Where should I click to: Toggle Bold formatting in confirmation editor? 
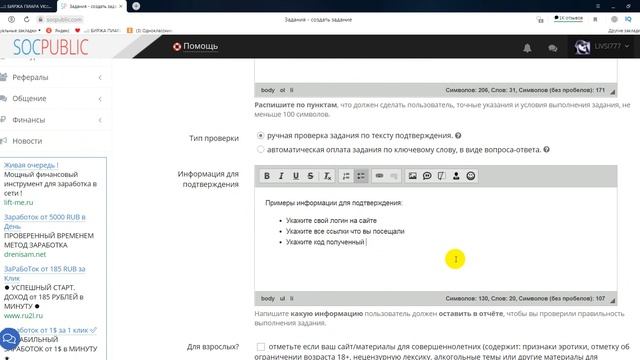coord(267,176)
